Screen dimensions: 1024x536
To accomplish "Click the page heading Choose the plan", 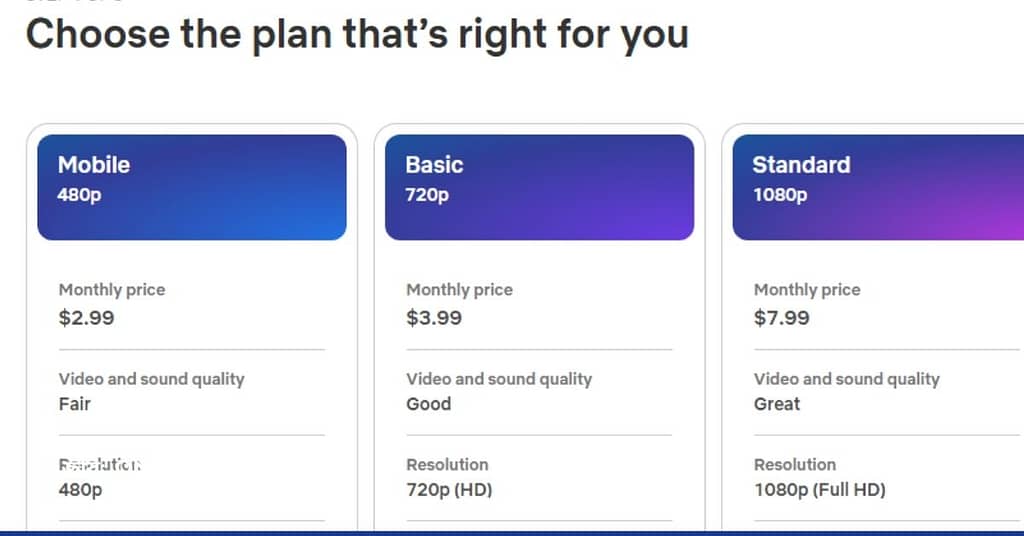I will click(357, 34).
